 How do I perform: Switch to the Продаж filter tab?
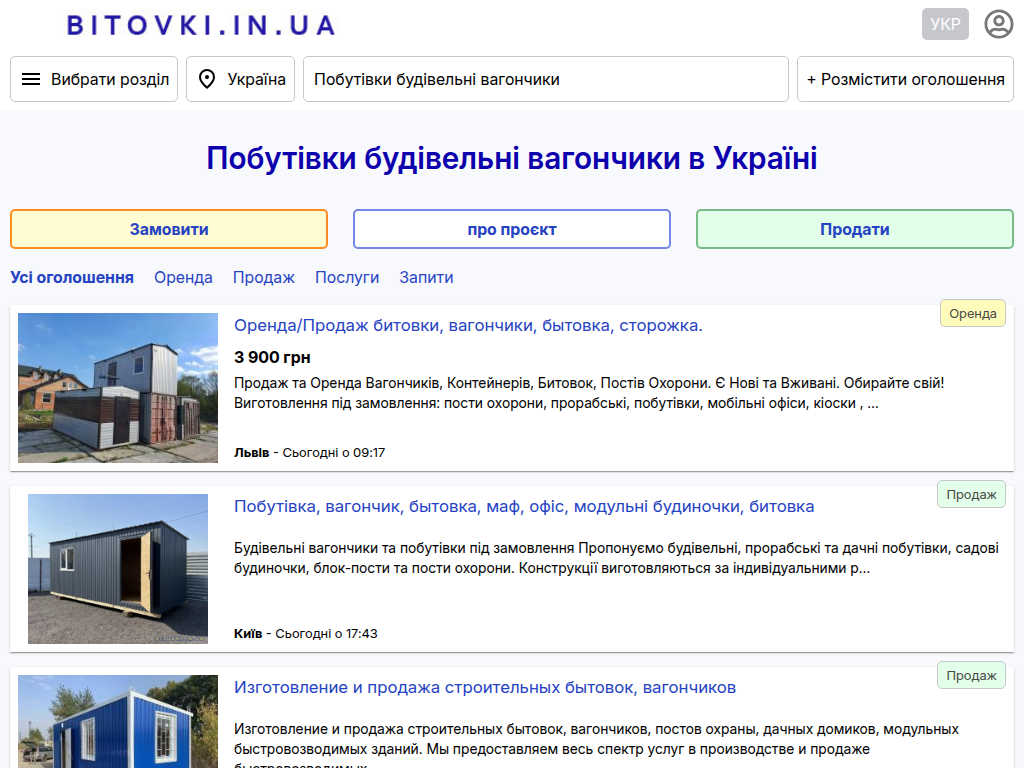[264, 277]
